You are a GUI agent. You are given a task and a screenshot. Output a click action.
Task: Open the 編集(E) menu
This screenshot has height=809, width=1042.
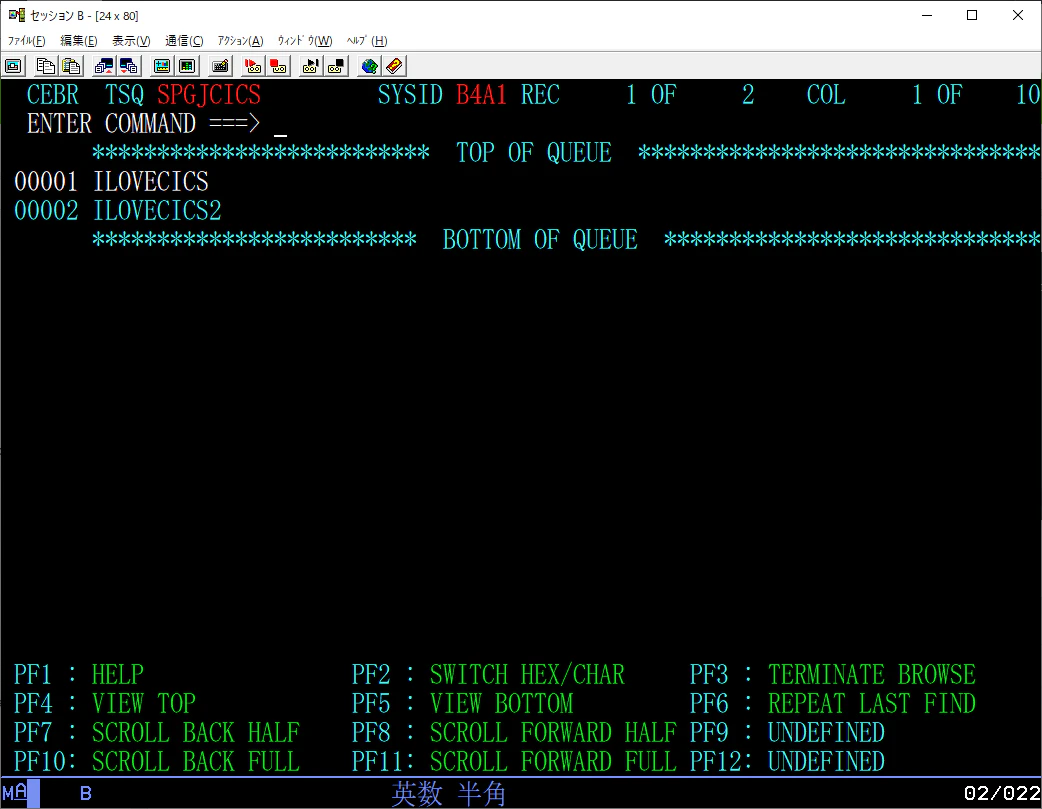[78, 41]
